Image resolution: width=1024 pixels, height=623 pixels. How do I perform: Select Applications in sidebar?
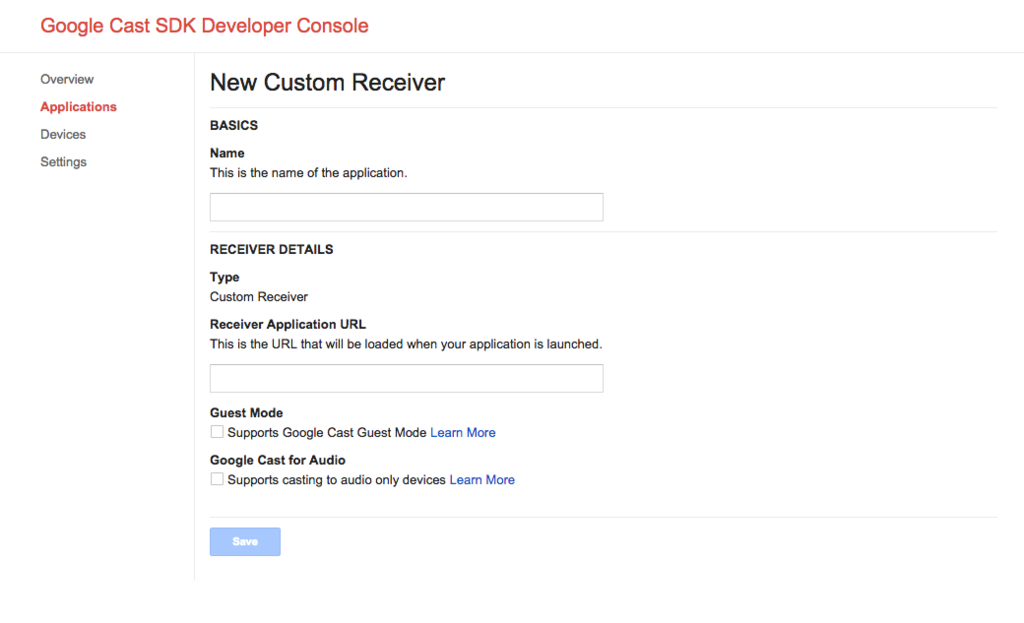(78, 106)
